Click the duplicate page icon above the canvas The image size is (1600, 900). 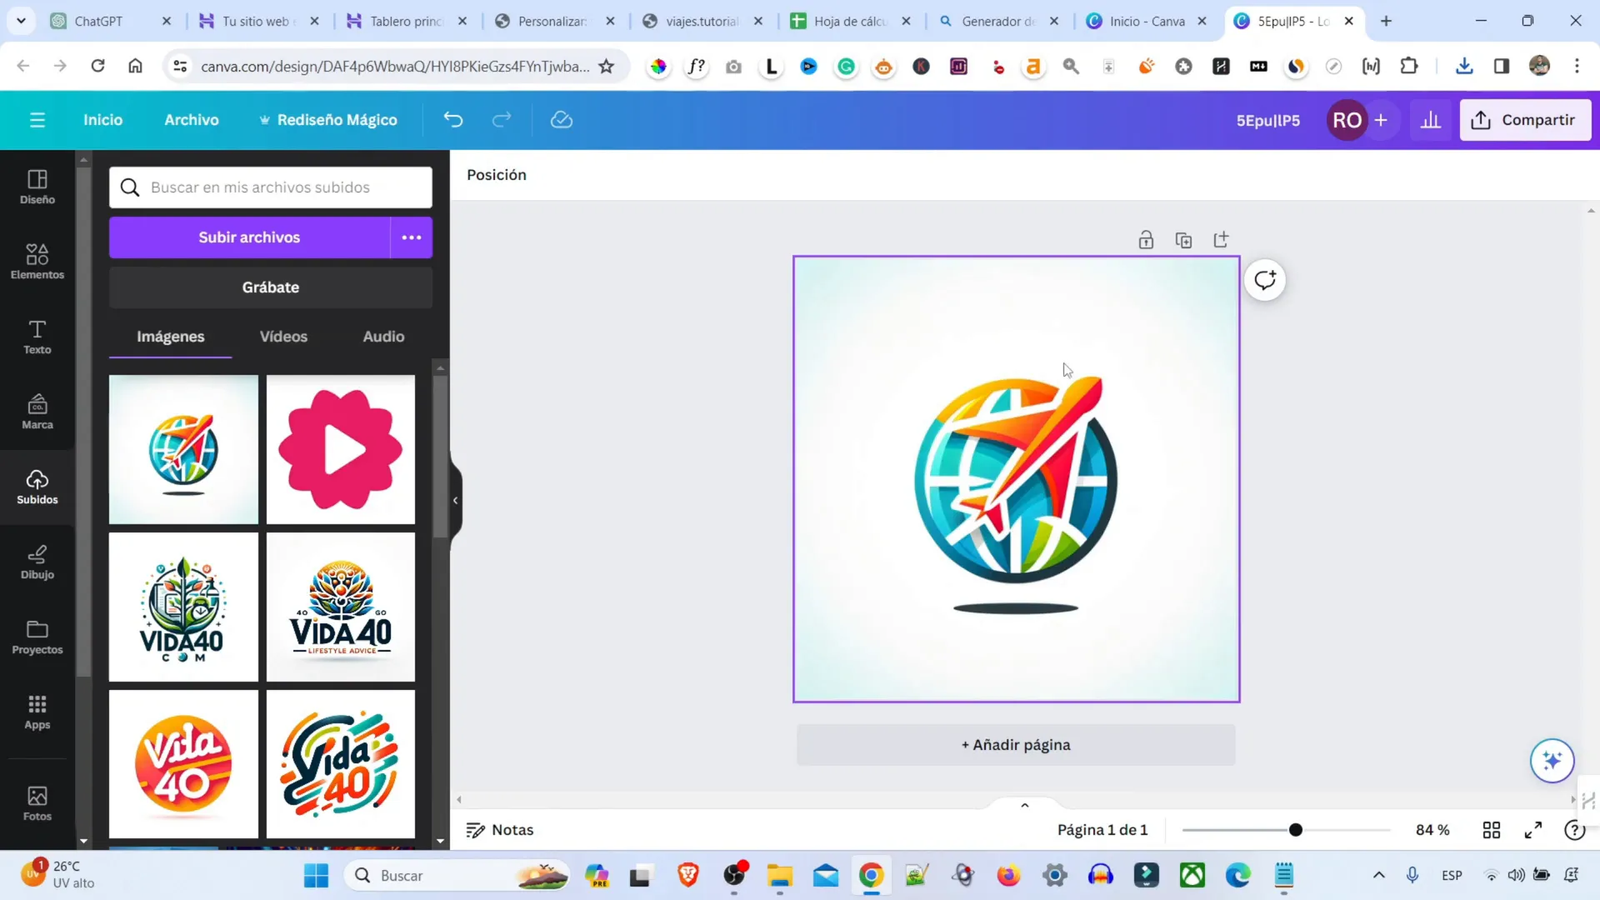pos(1184,239)
